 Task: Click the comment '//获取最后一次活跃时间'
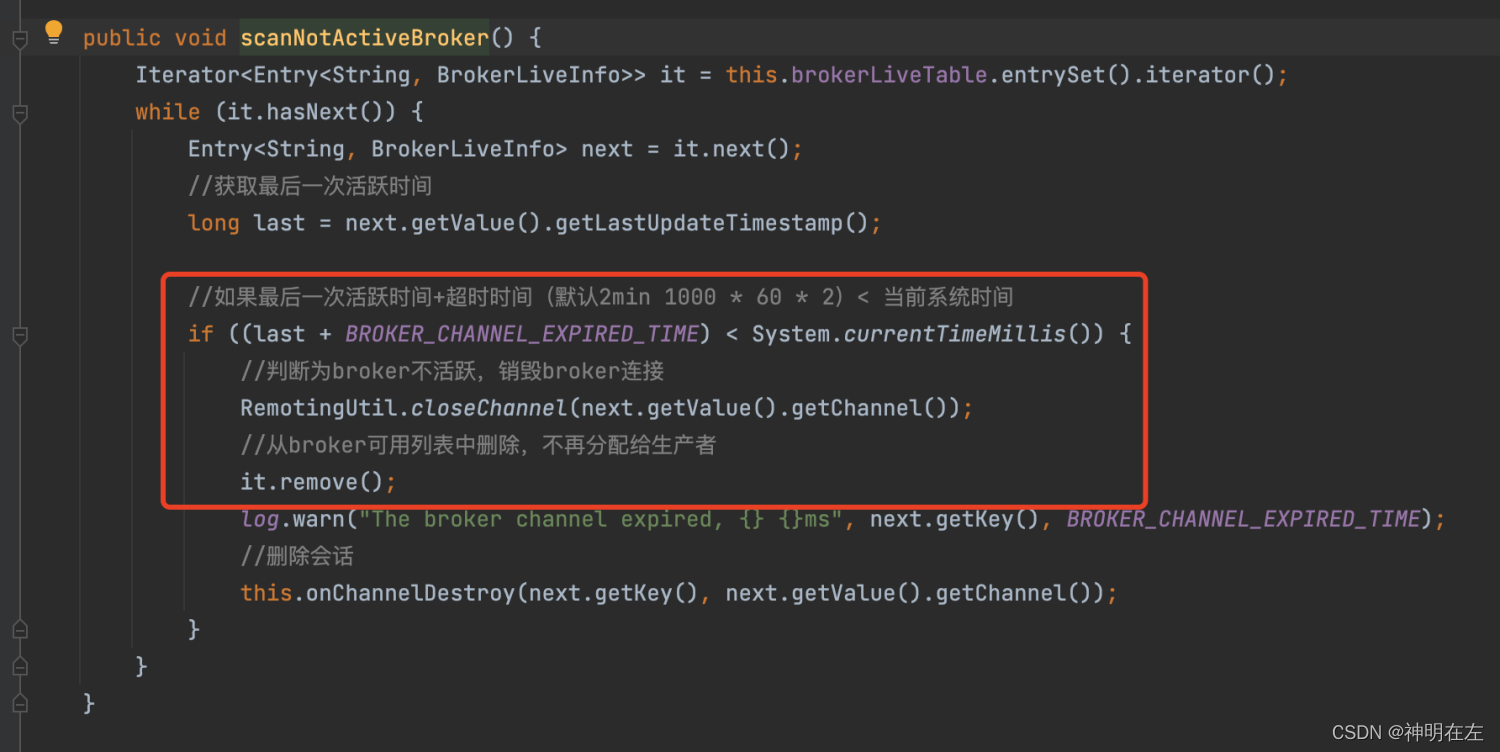(310, 186)
